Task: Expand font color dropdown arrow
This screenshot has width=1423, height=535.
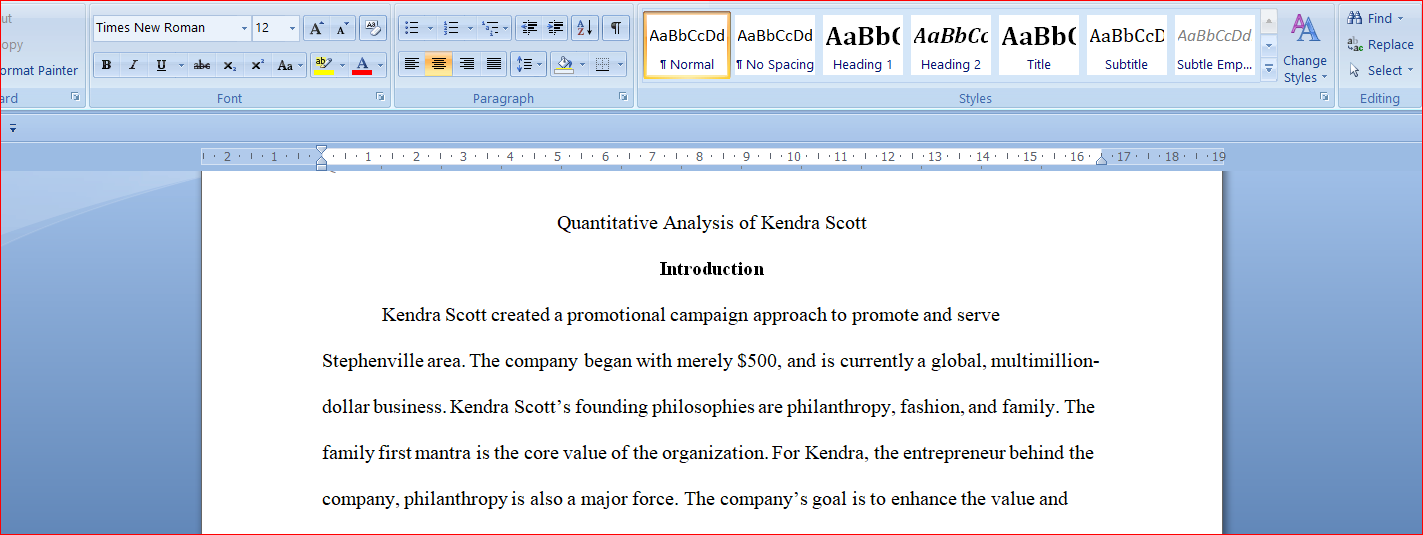Action: [x=381, y=65]
